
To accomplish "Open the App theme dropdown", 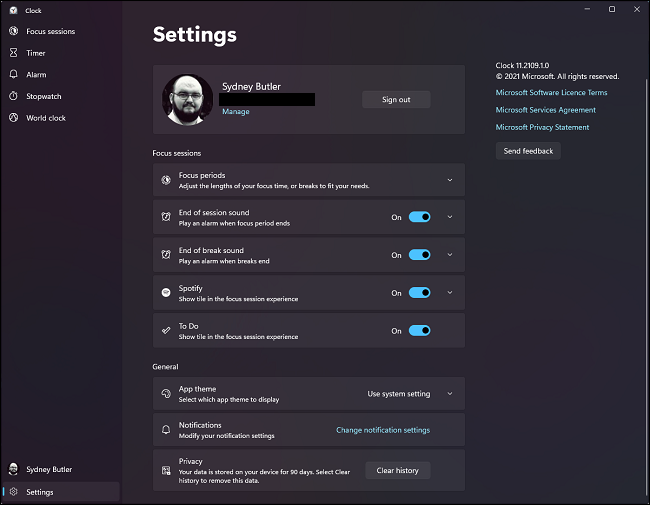I will point(409,394).
